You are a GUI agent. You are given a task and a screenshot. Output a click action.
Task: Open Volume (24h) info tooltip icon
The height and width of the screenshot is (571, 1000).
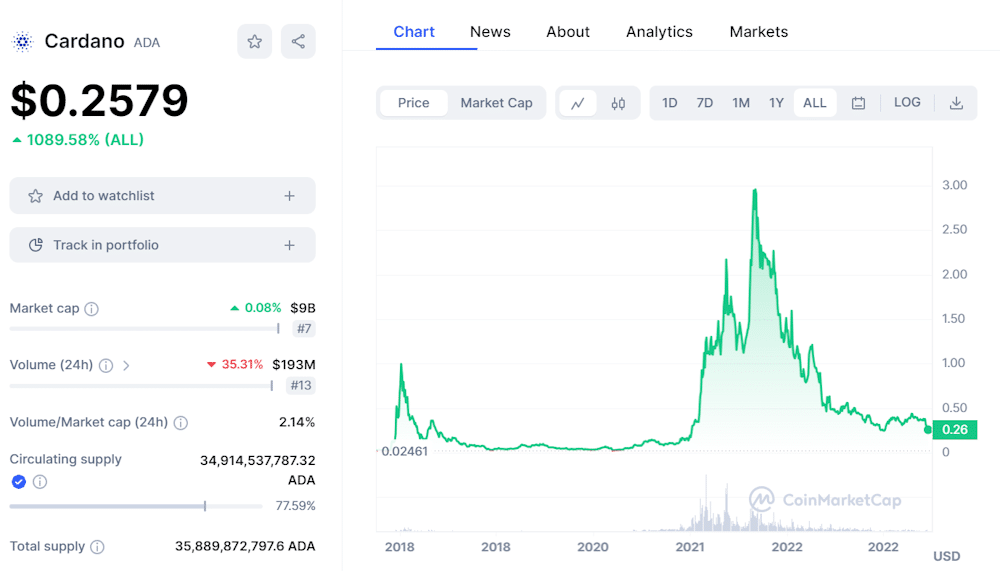(x=106, y=366)
